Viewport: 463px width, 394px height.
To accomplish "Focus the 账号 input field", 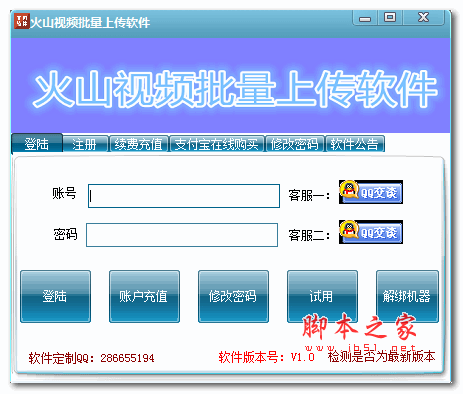I will [x=184, y=196].
